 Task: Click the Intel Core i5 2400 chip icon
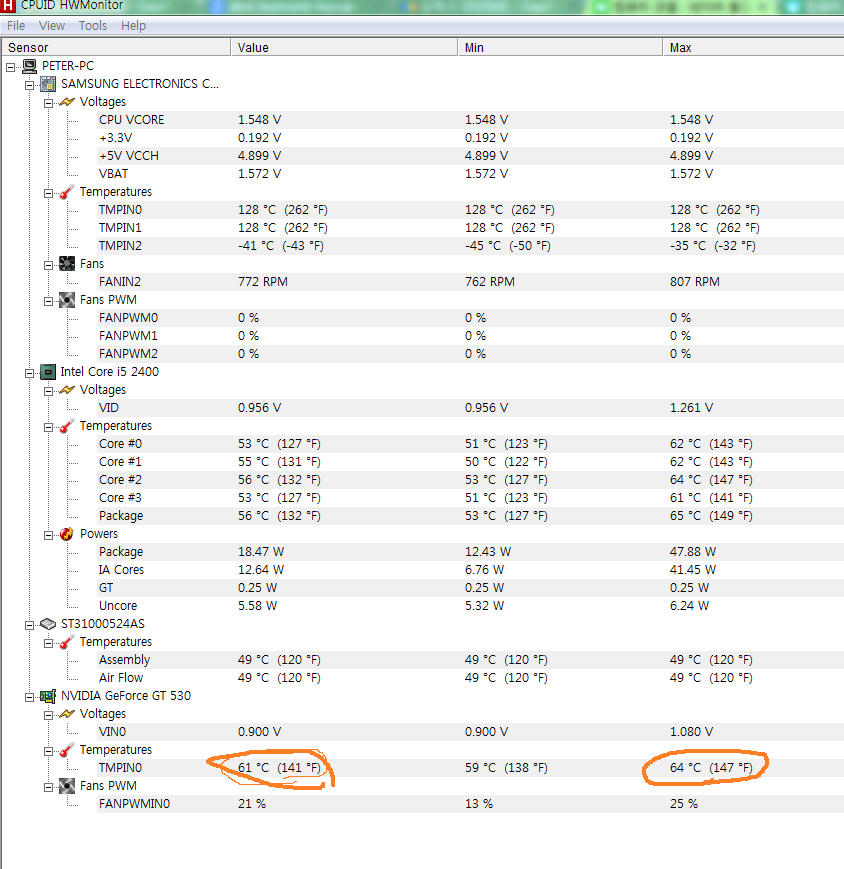[48, 372]
